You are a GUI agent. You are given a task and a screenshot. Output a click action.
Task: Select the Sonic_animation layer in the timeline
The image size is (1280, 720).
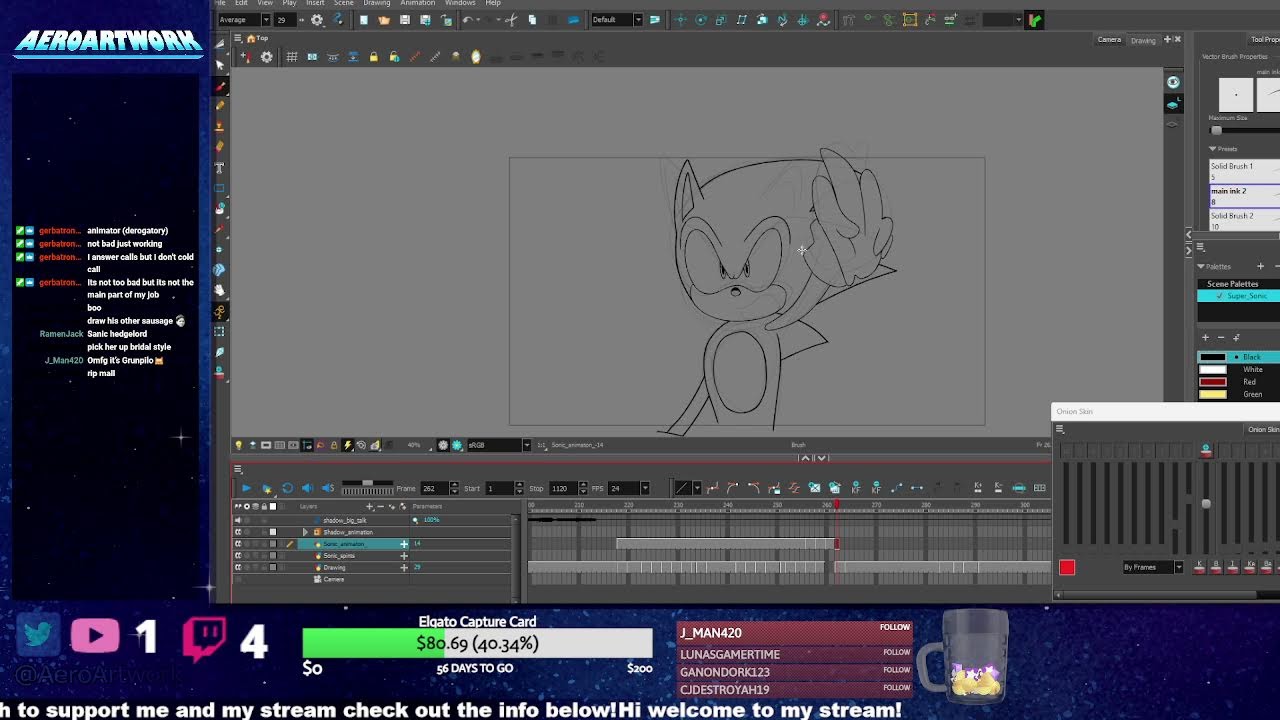click(x=347, y=544)
